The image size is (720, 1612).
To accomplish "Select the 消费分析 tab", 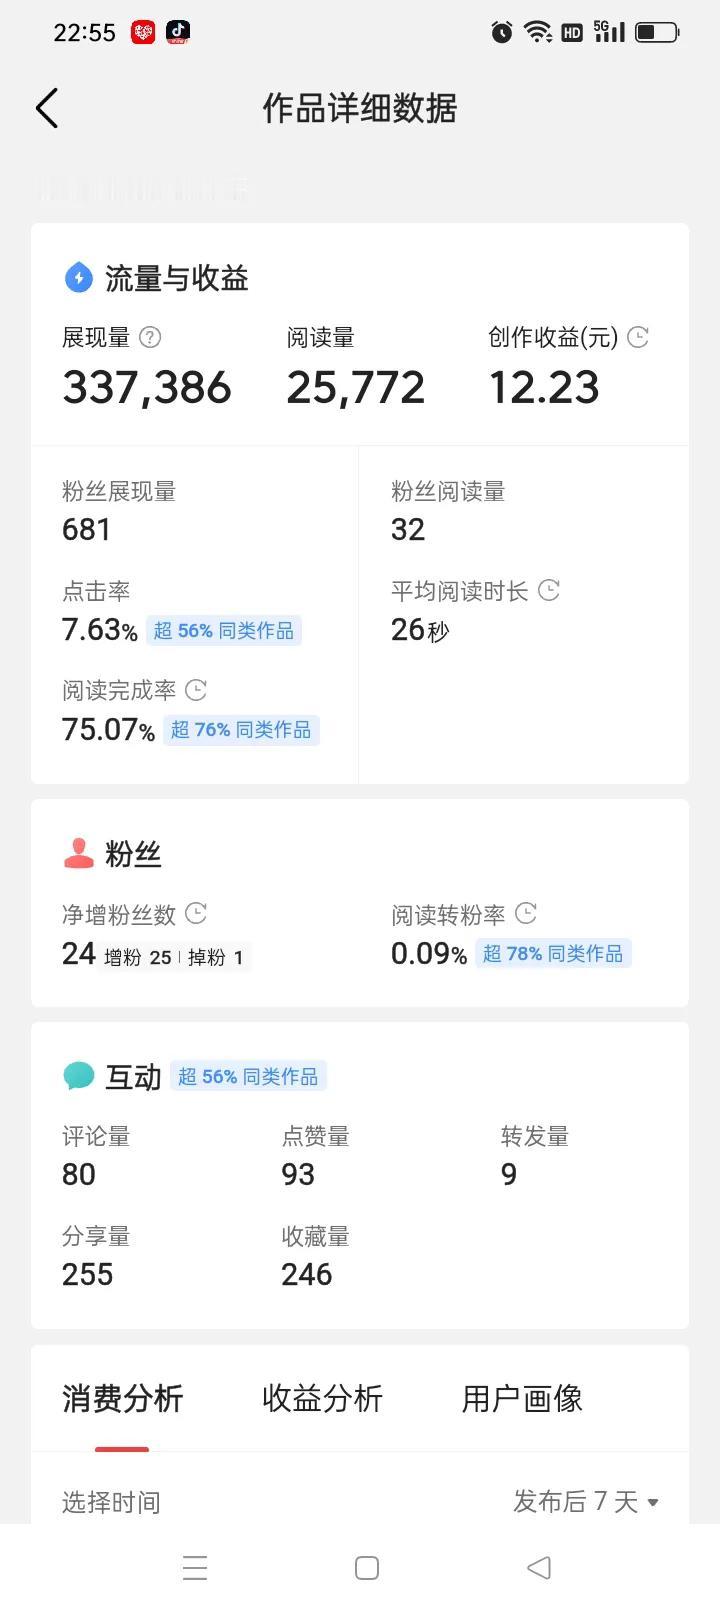I will tap(122, 1398).
